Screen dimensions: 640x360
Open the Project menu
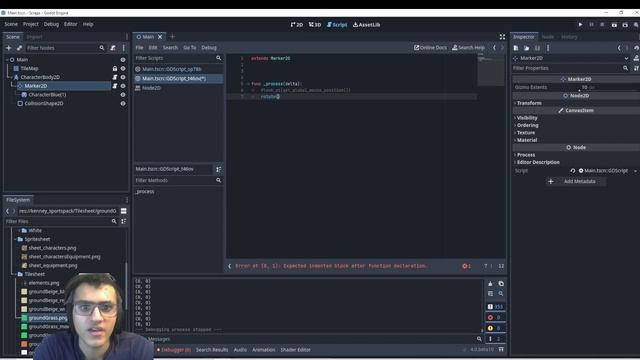pyautogui.click(x=31, y=24)
